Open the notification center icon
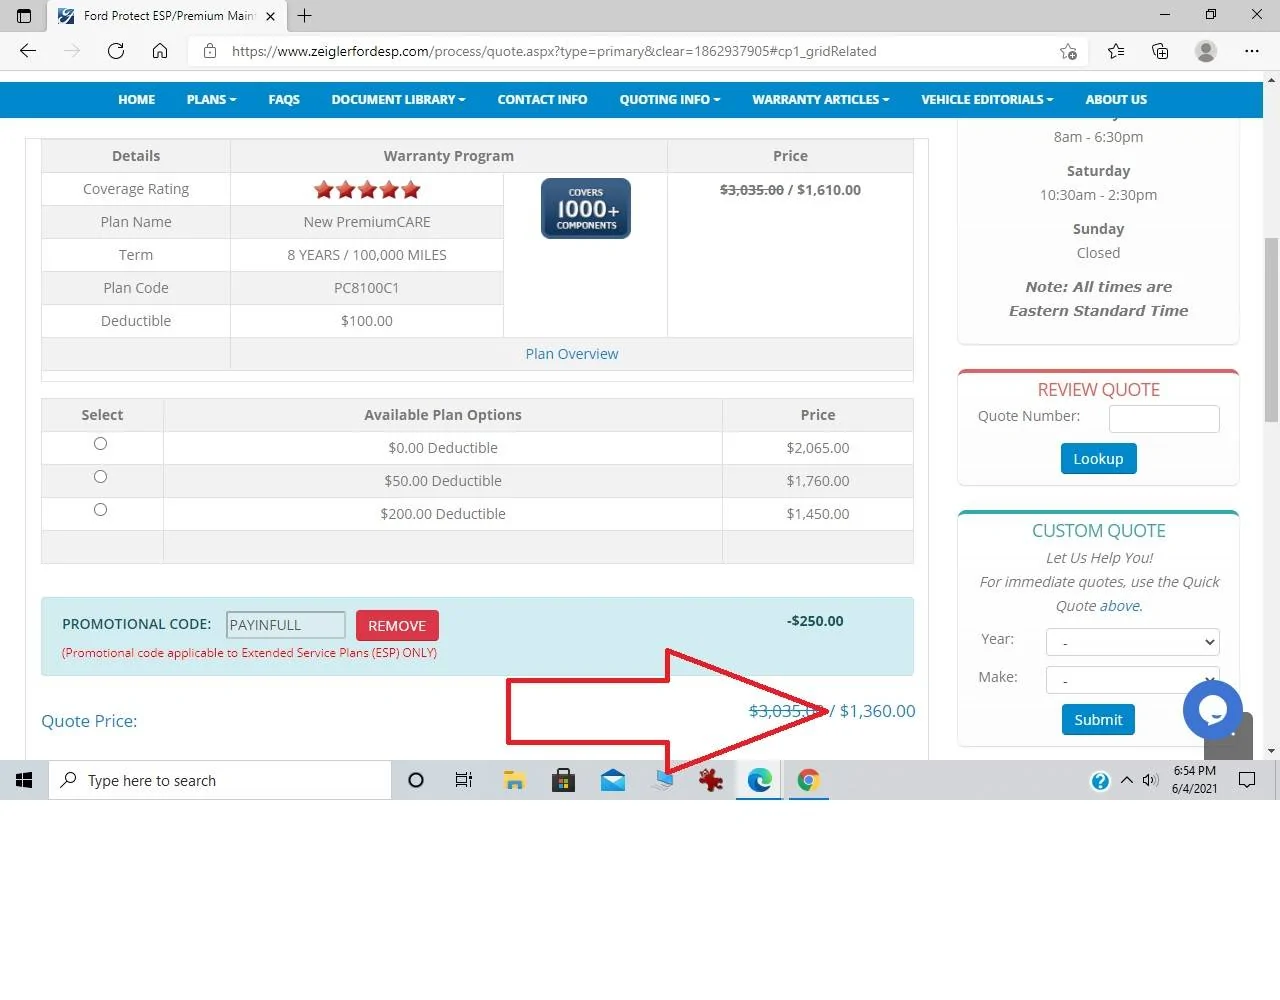 pyautogui.click(x=1247, y=780)
